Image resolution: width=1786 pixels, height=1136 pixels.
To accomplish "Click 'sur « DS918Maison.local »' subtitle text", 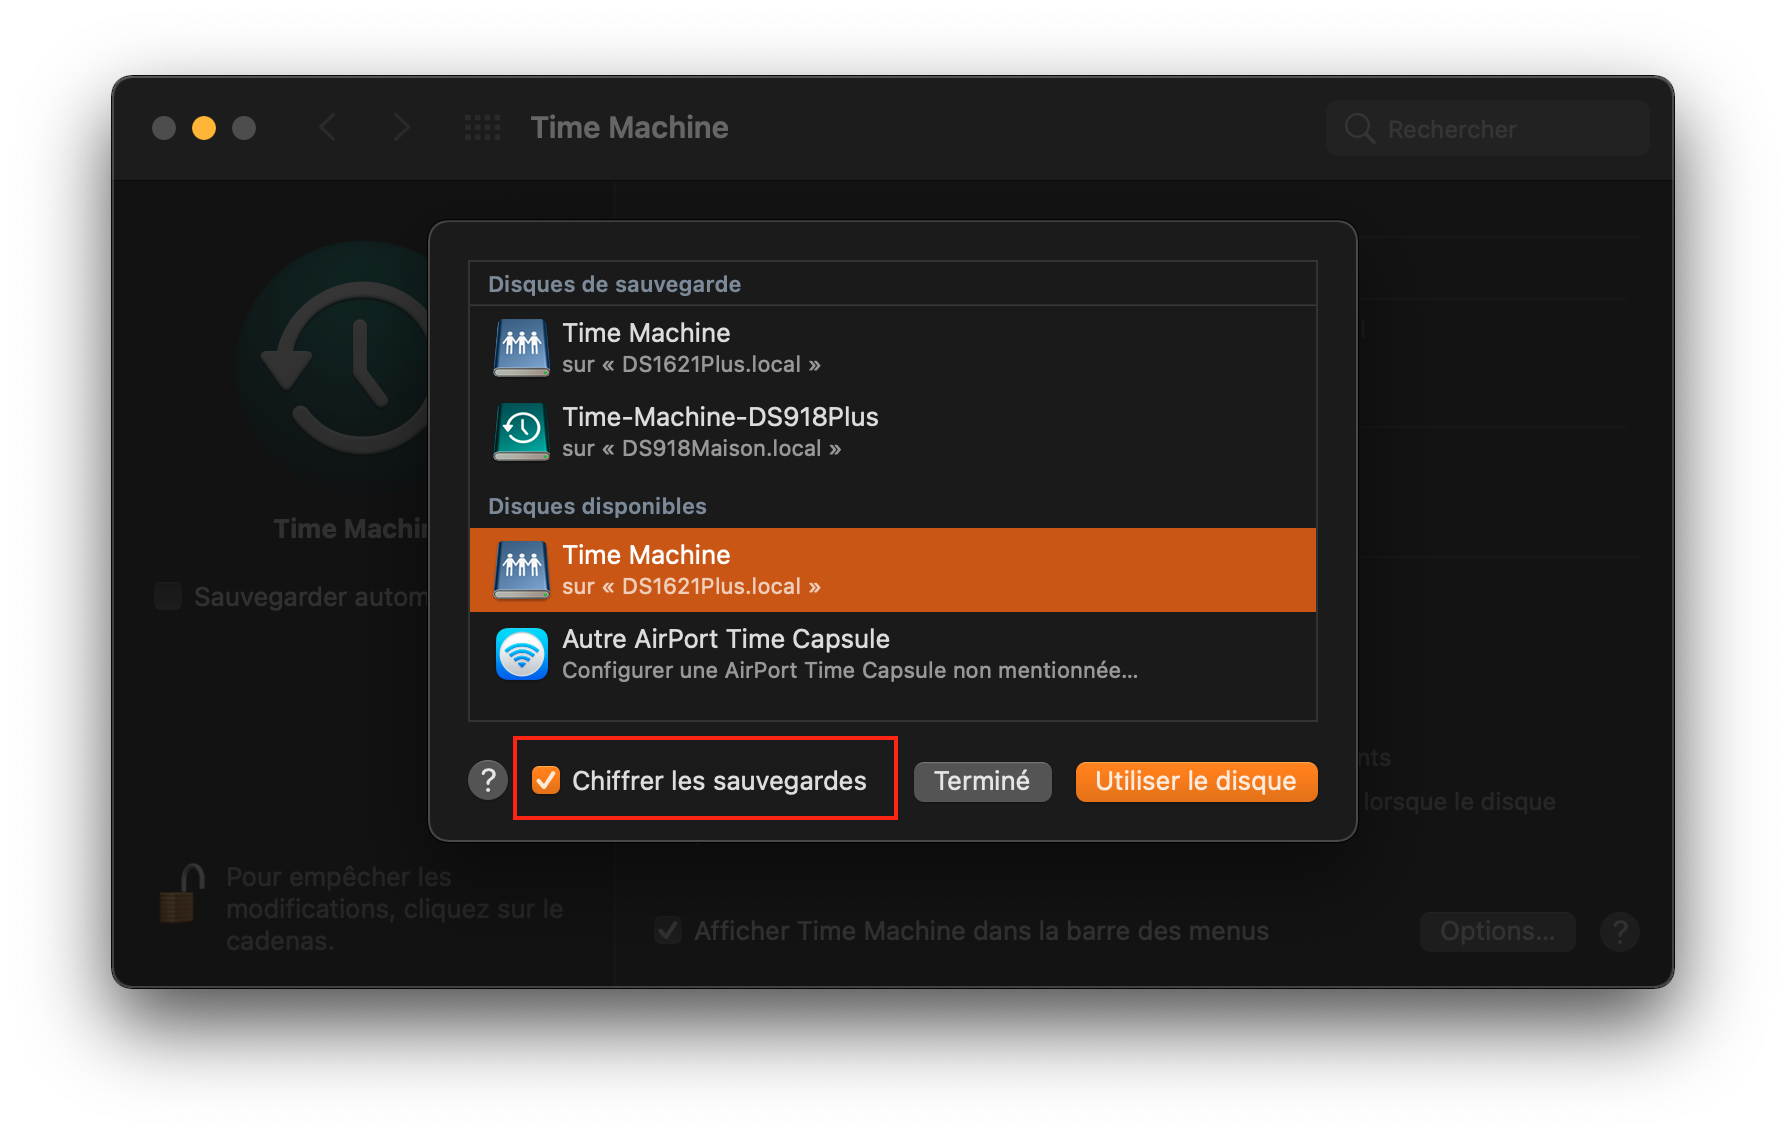I will [701, 448].
